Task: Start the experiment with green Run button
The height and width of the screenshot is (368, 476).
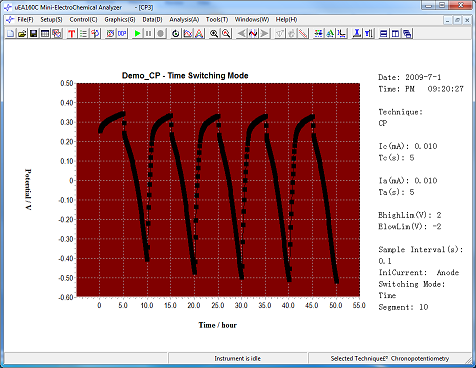Action: 137,33
